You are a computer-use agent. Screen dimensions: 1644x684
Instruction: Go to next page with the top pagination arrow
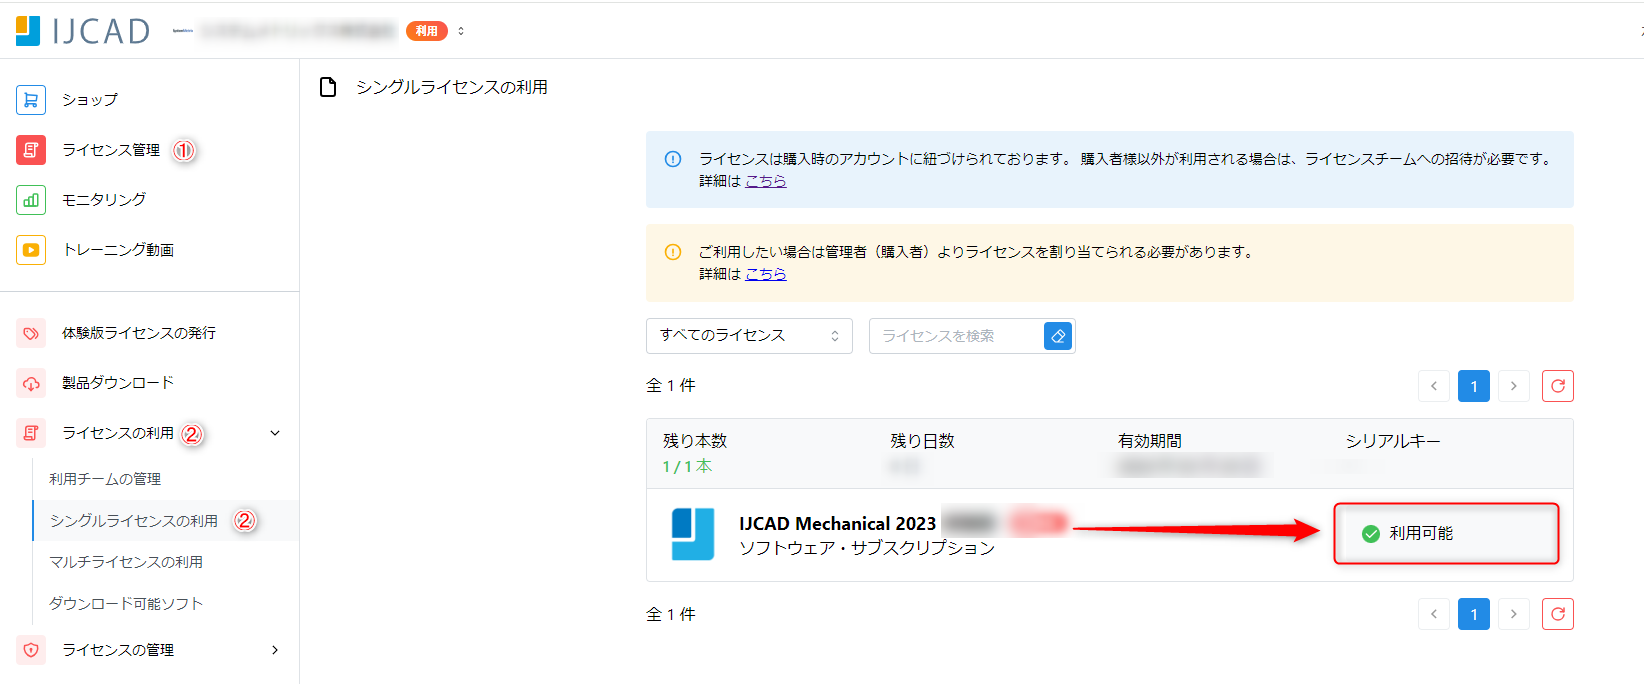[1514, 386]
